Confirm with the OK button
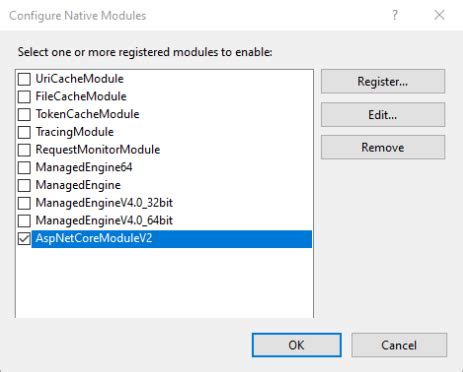 pos(297,345)
